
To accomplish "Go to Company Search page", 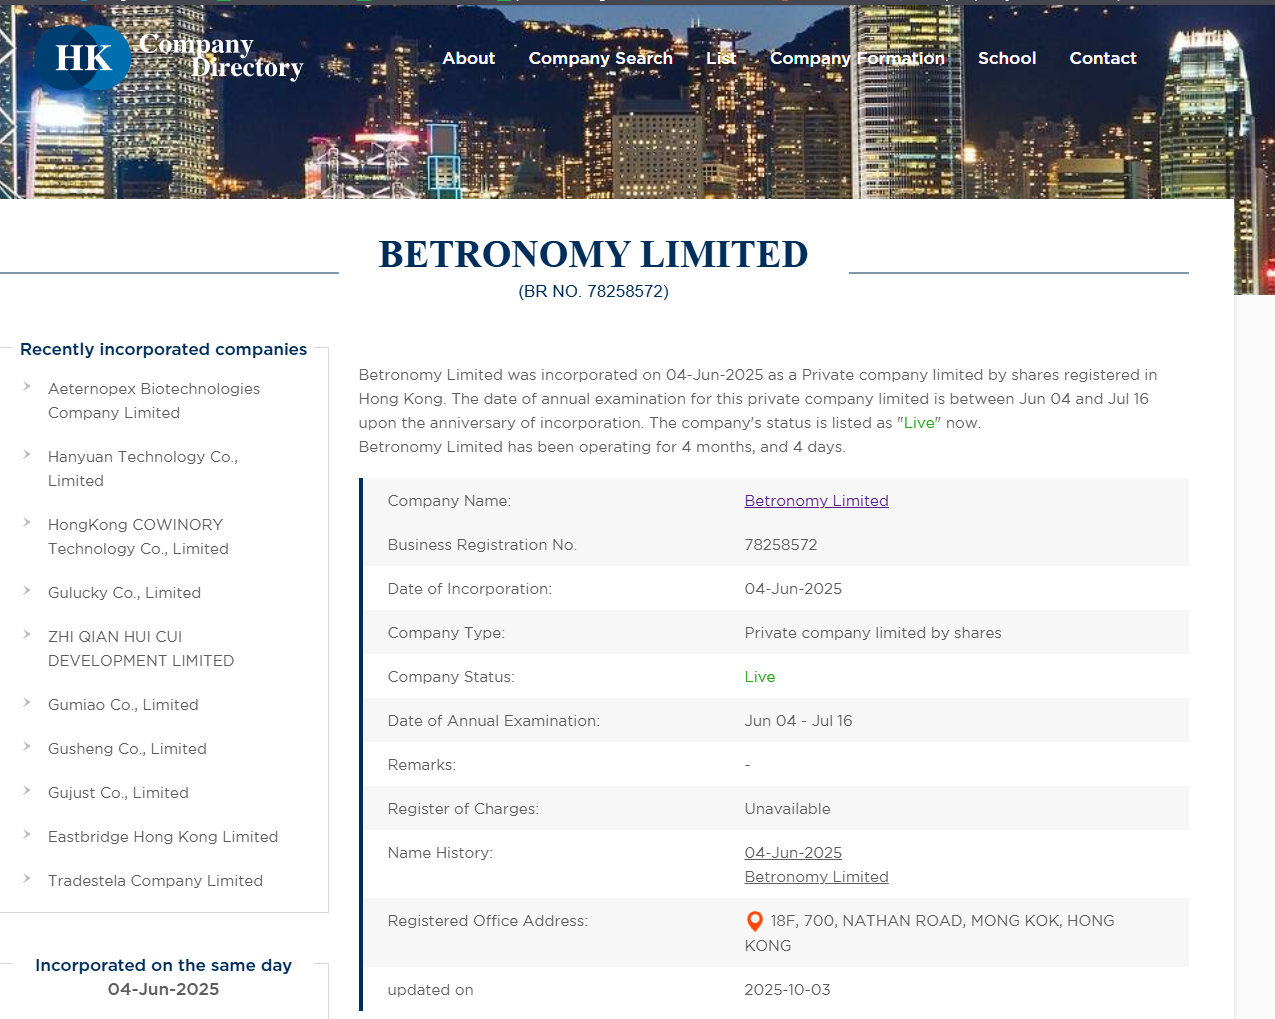I will tap(600, 58).
